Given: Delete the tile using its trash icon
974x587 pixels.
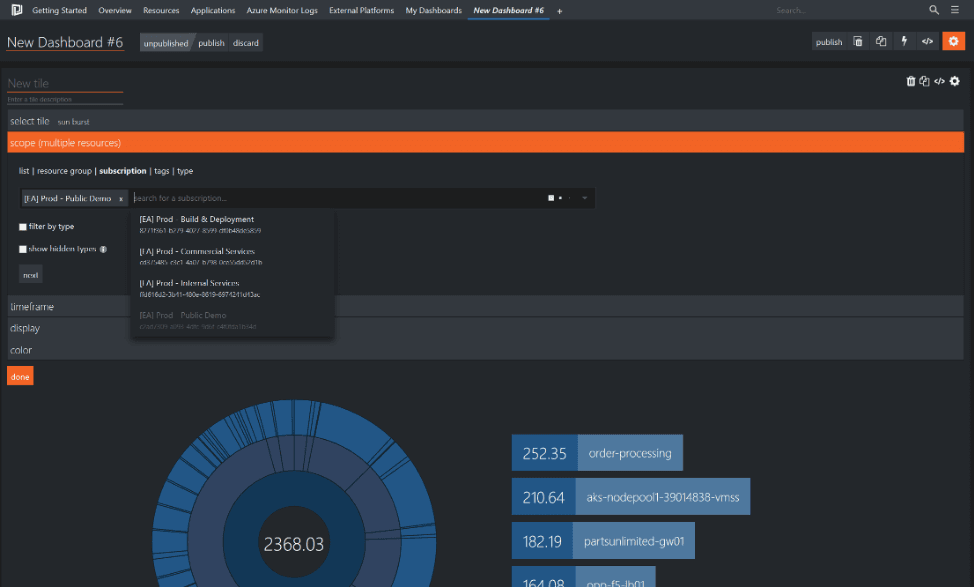Looking at the screenshot, I should click(x=911, y=81).
